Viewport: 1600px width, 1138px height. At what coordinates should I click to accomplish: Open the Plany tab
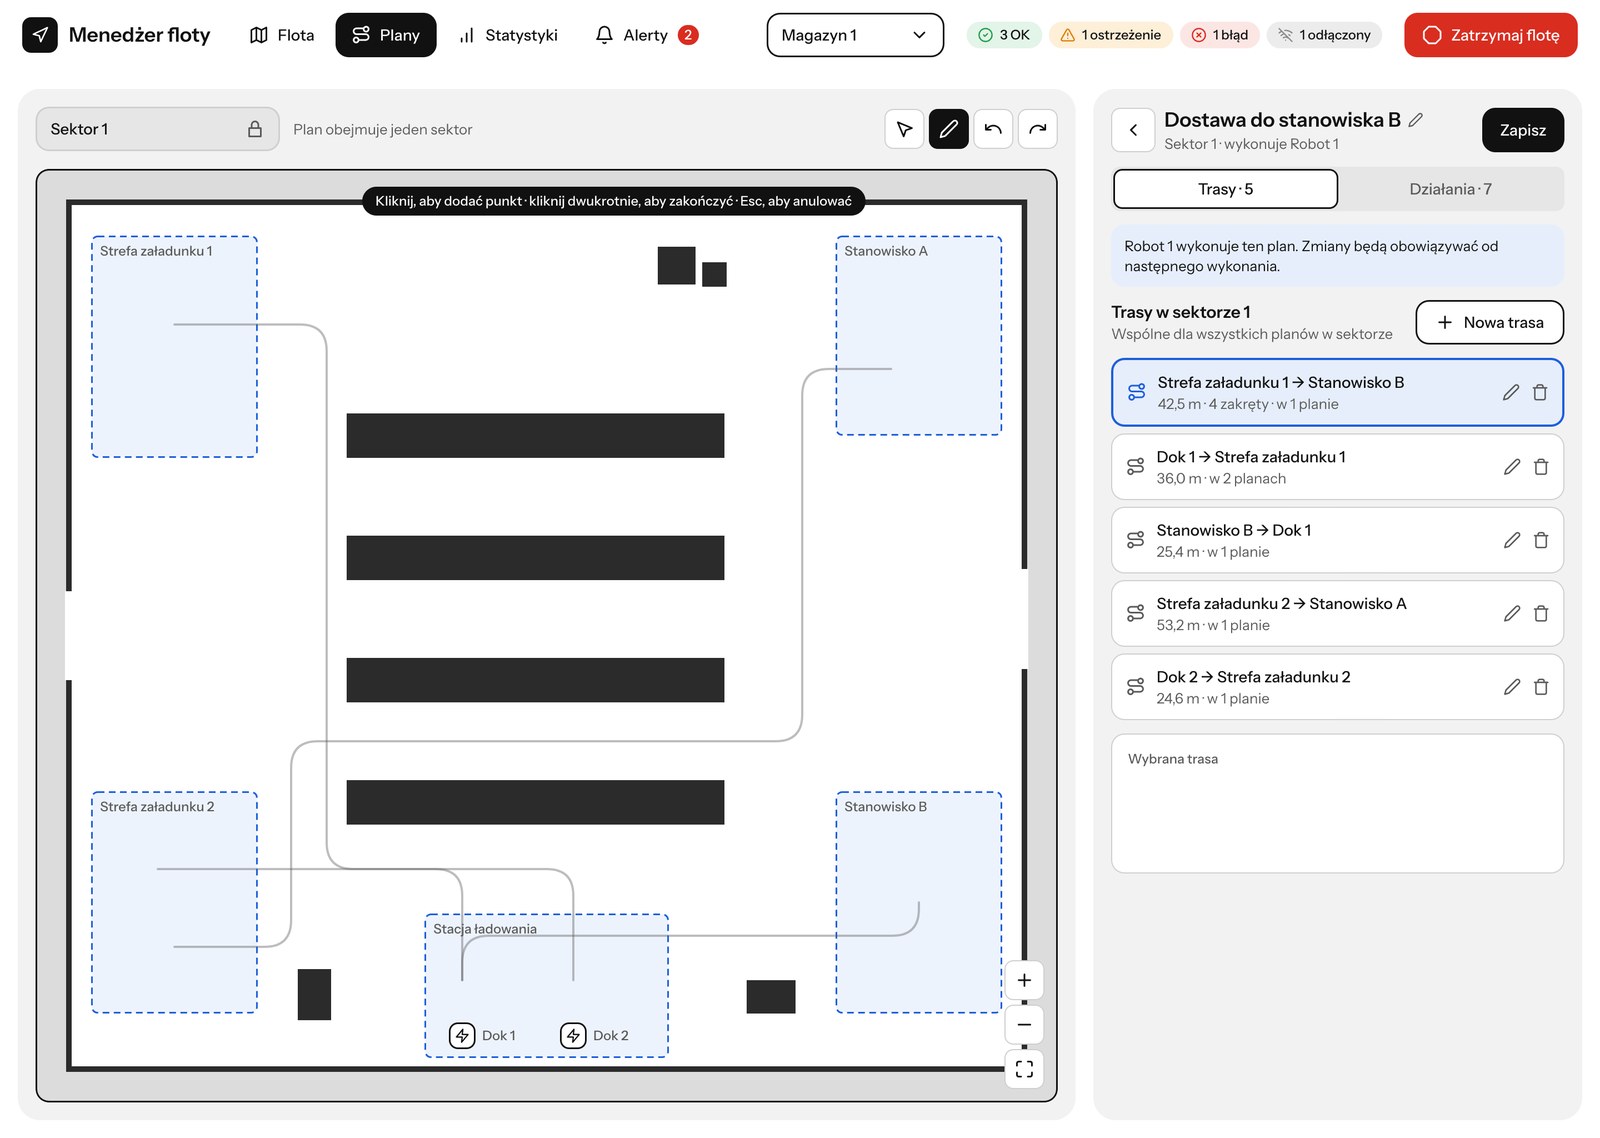pyautogui.click(x=386, y=35)
